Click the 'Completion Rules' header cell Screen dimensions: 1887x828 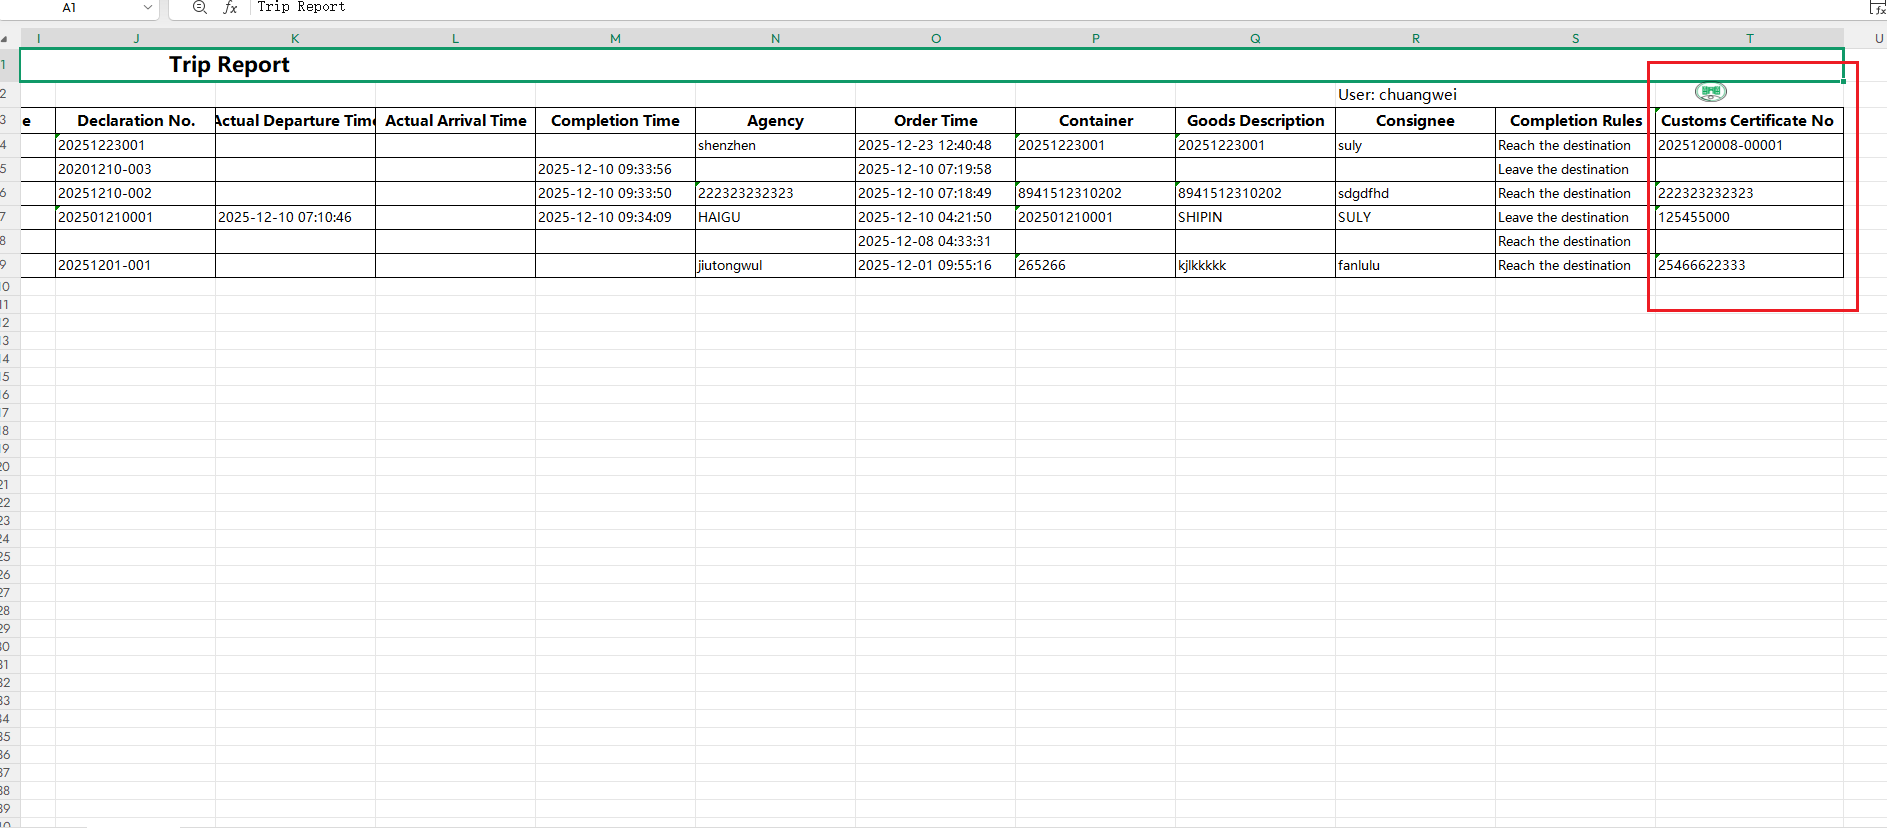click(x=1575, y=121)
